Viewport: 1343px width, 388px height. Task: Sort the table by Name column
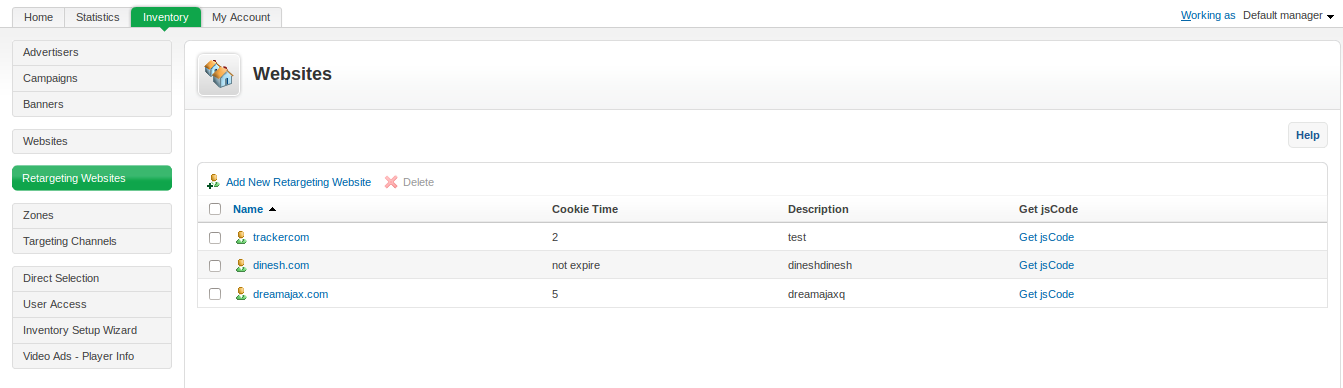coord(248,209)
